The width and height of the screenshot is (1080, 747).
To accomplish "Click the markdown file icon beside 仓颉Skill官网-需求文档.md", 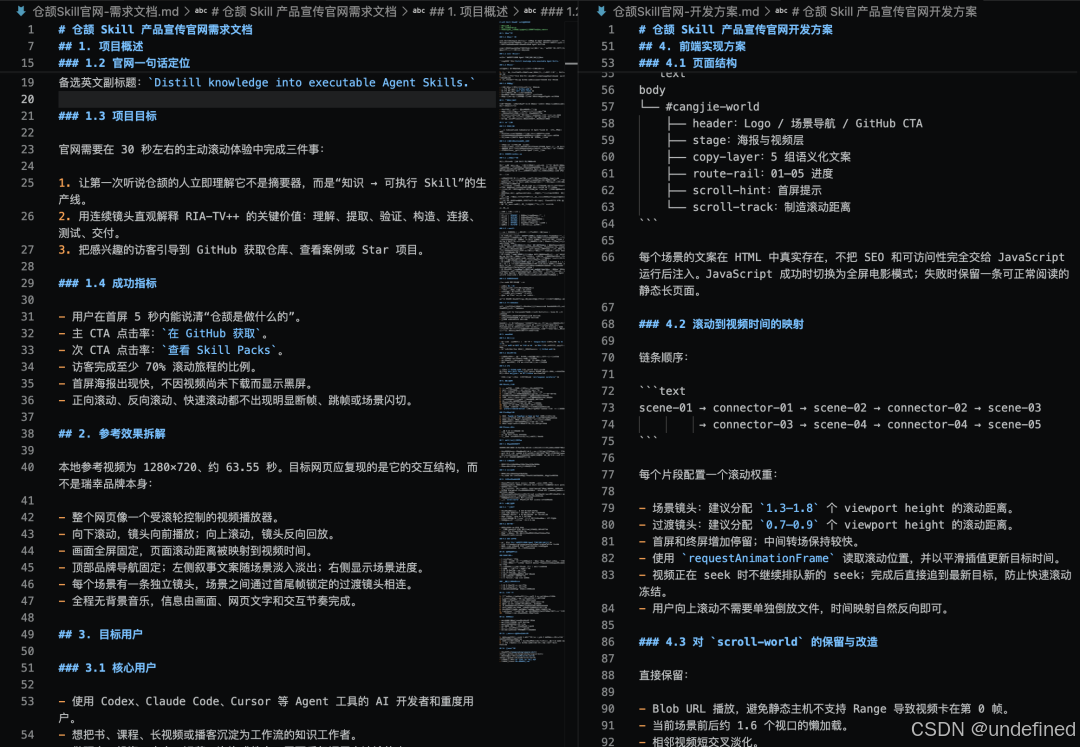I will pyautogui.click(x=21, y=11).
